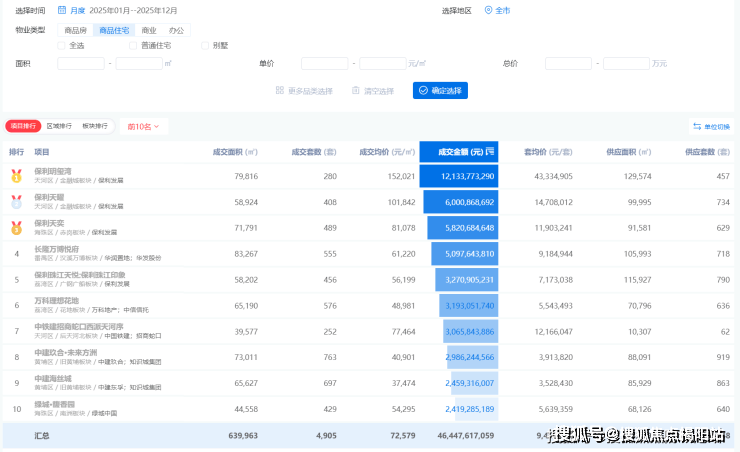Open the 保利明玺湾 project
The image size is (740, 452).
coord(53,171)
